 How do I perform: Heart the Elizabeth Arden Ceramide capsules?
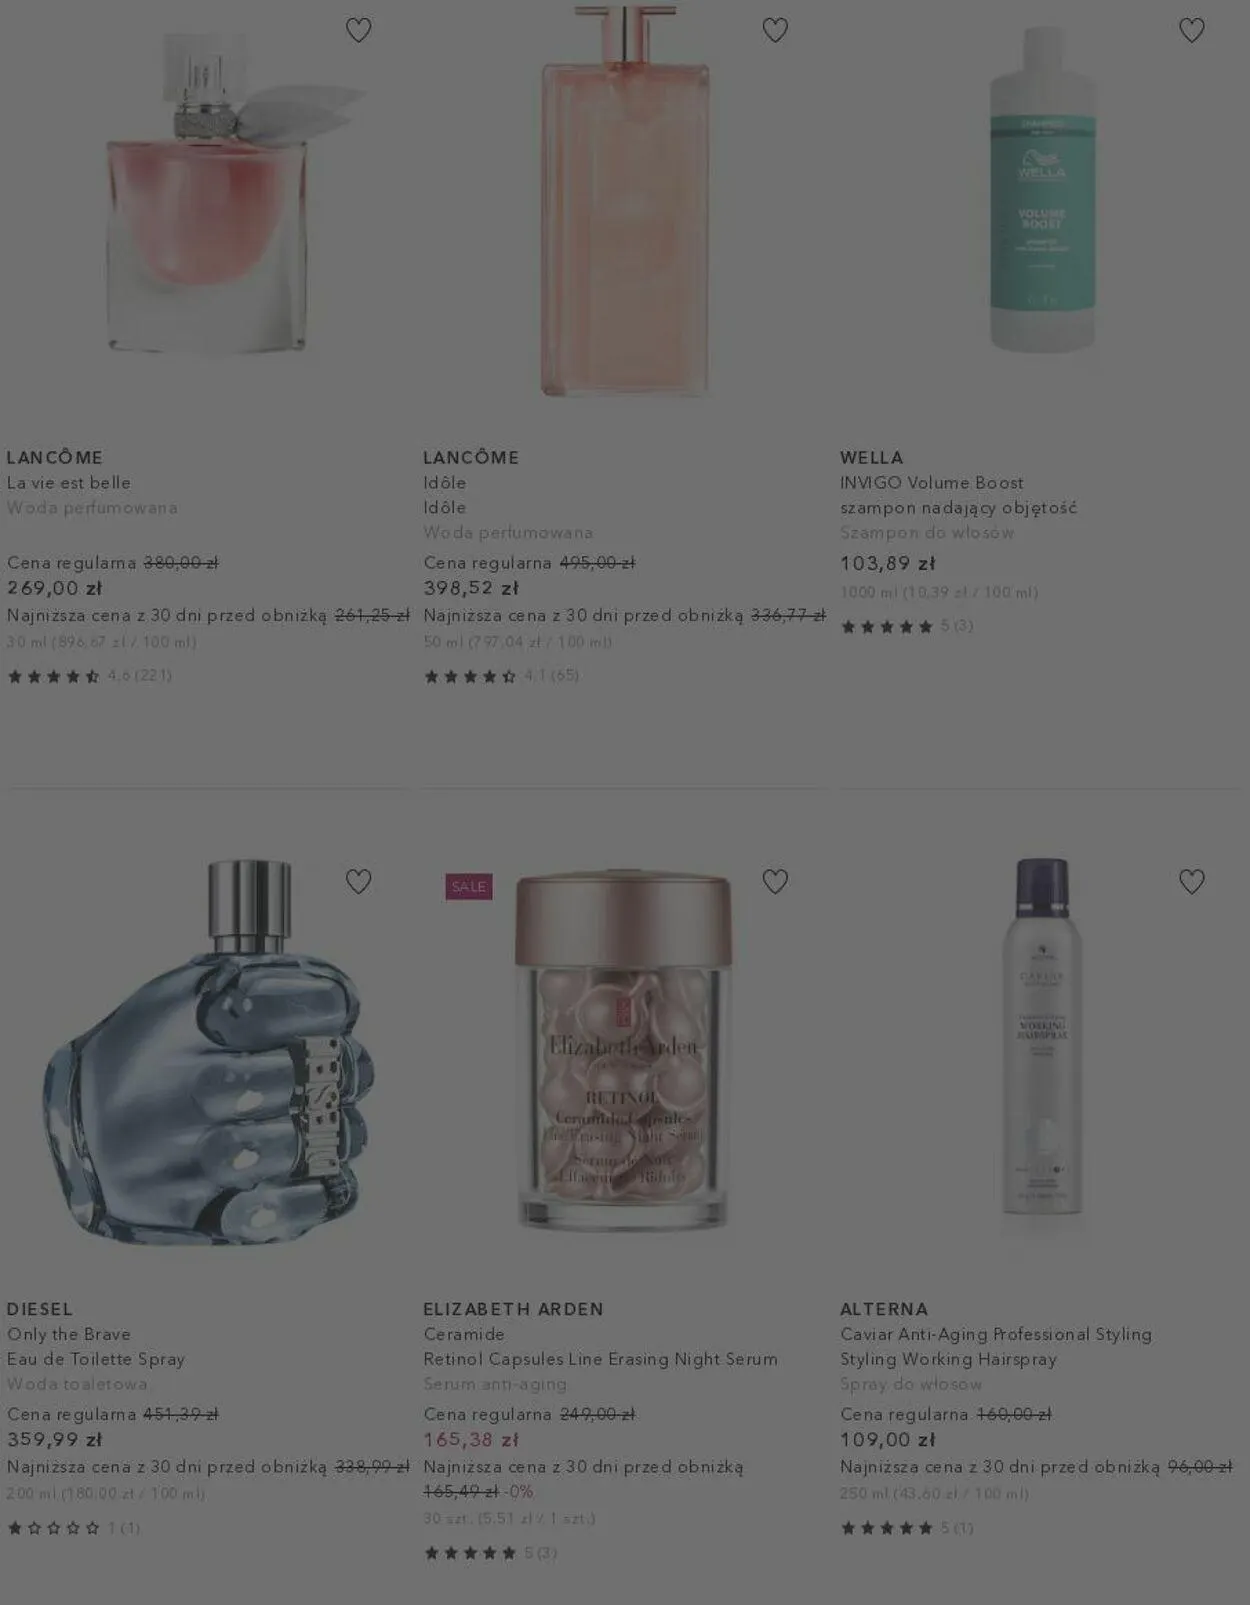point(775,881)
